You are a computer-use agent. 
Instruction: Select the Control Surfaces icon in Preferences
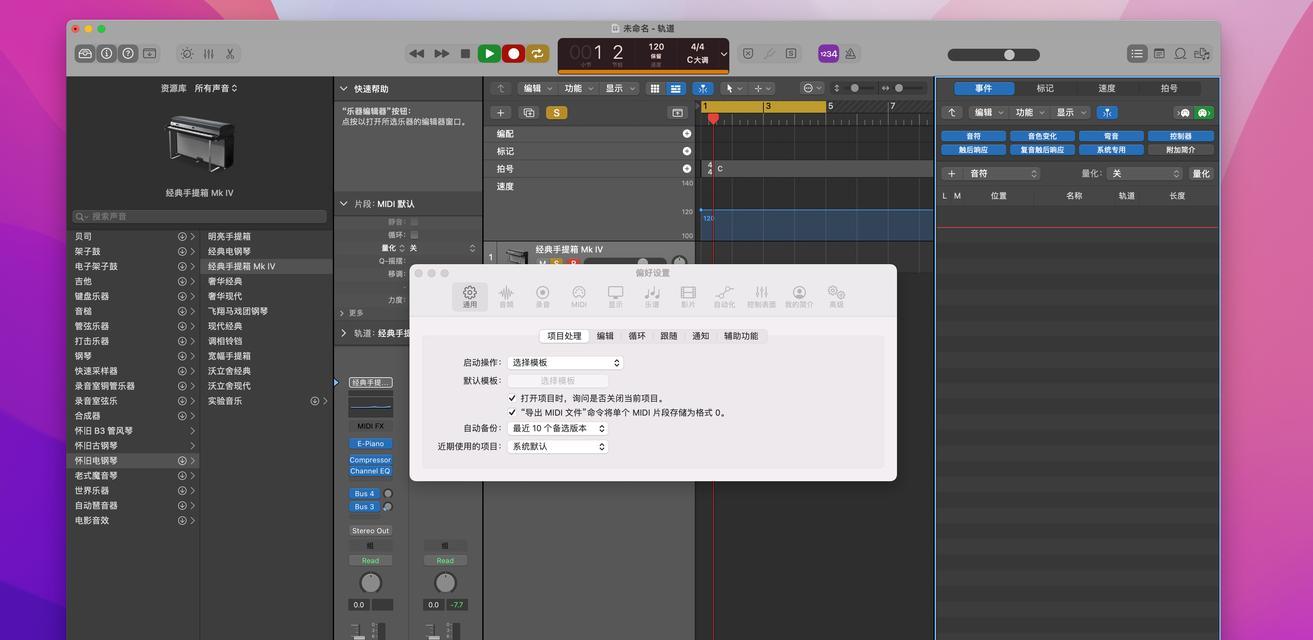761,296
